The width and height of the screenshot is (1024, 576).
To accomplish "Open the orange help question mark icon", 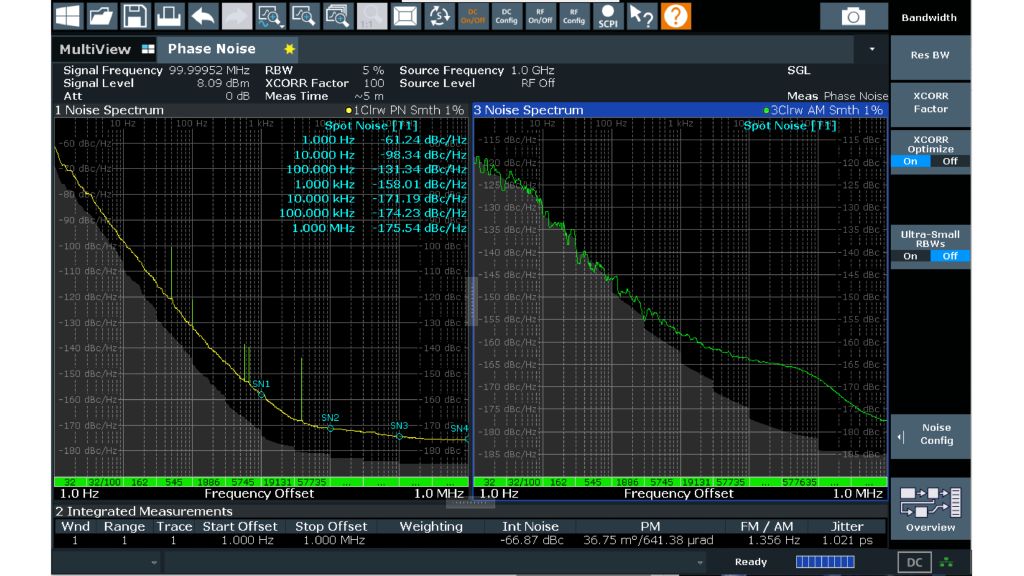I will tap(676, 16).
